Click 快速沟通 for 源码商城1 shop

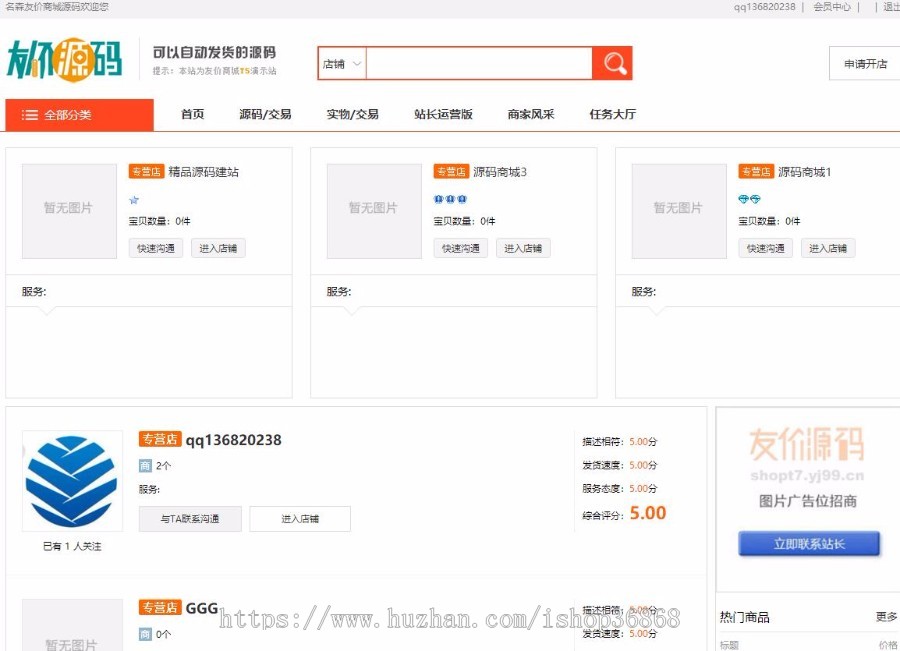coord(765,248)
